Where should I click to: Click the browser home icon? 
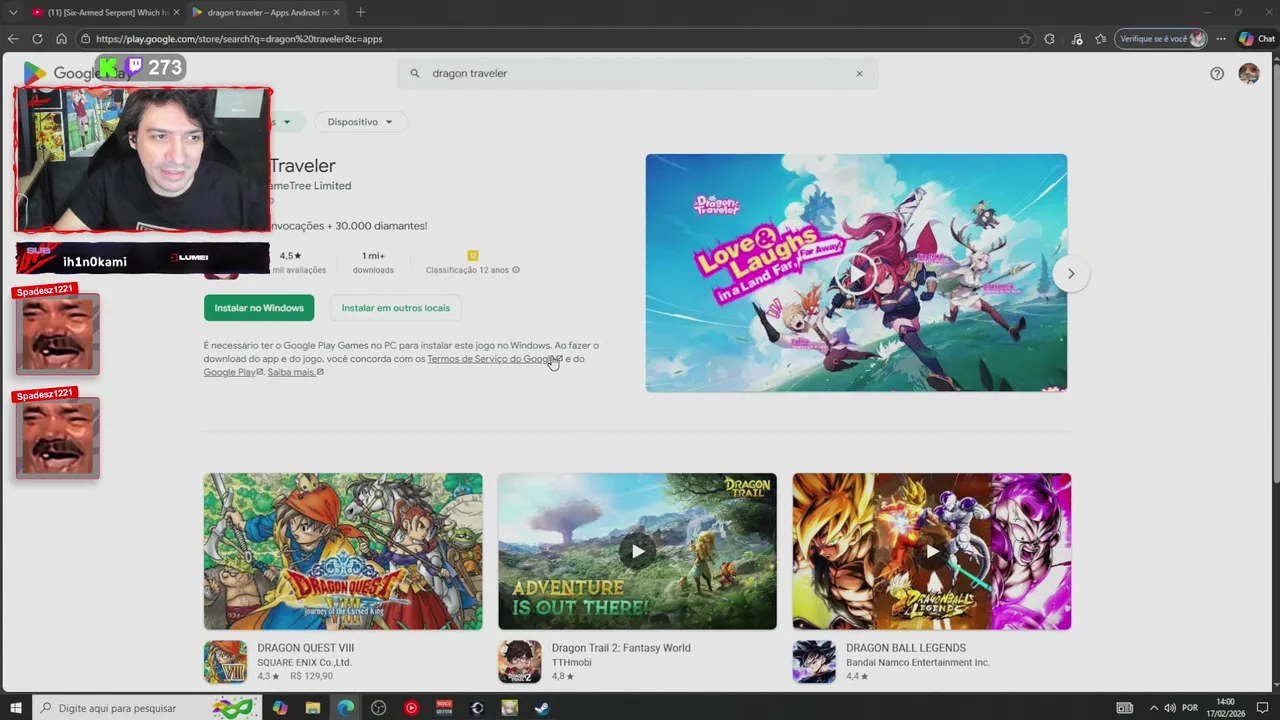pos(61,39)
